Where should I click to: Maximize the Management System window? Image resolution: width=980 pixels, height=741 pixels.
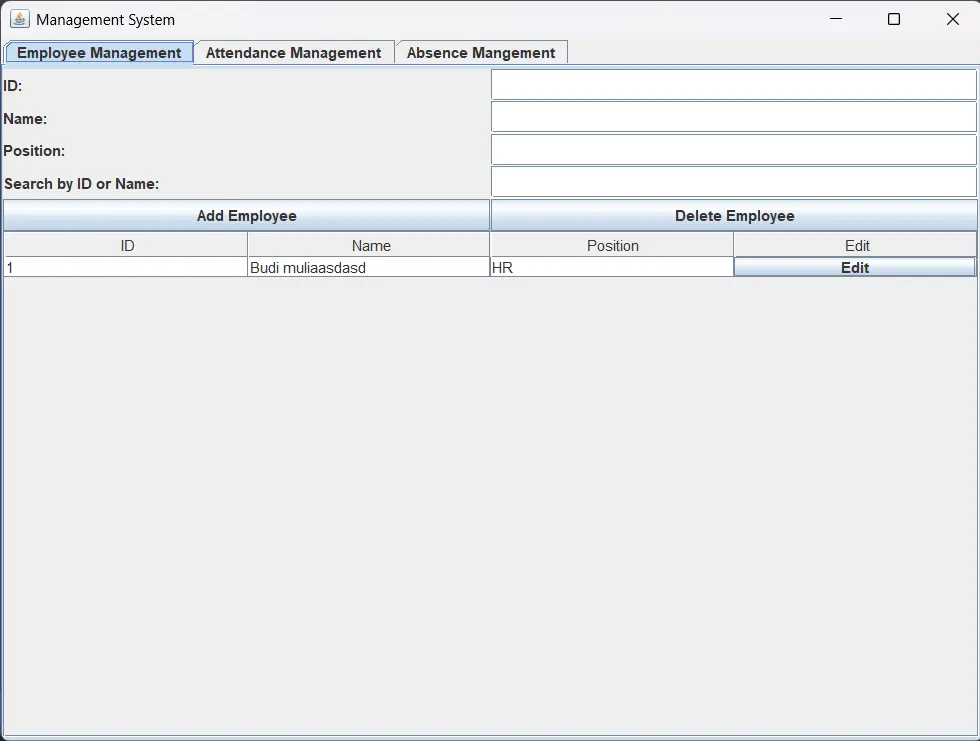pos(894,19)
